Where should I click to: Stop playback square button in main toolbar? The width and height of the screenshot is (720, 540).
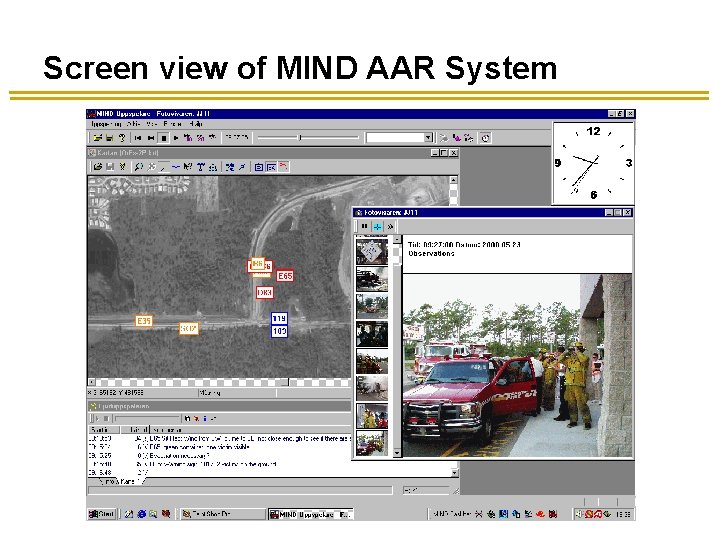click(163, 137)
